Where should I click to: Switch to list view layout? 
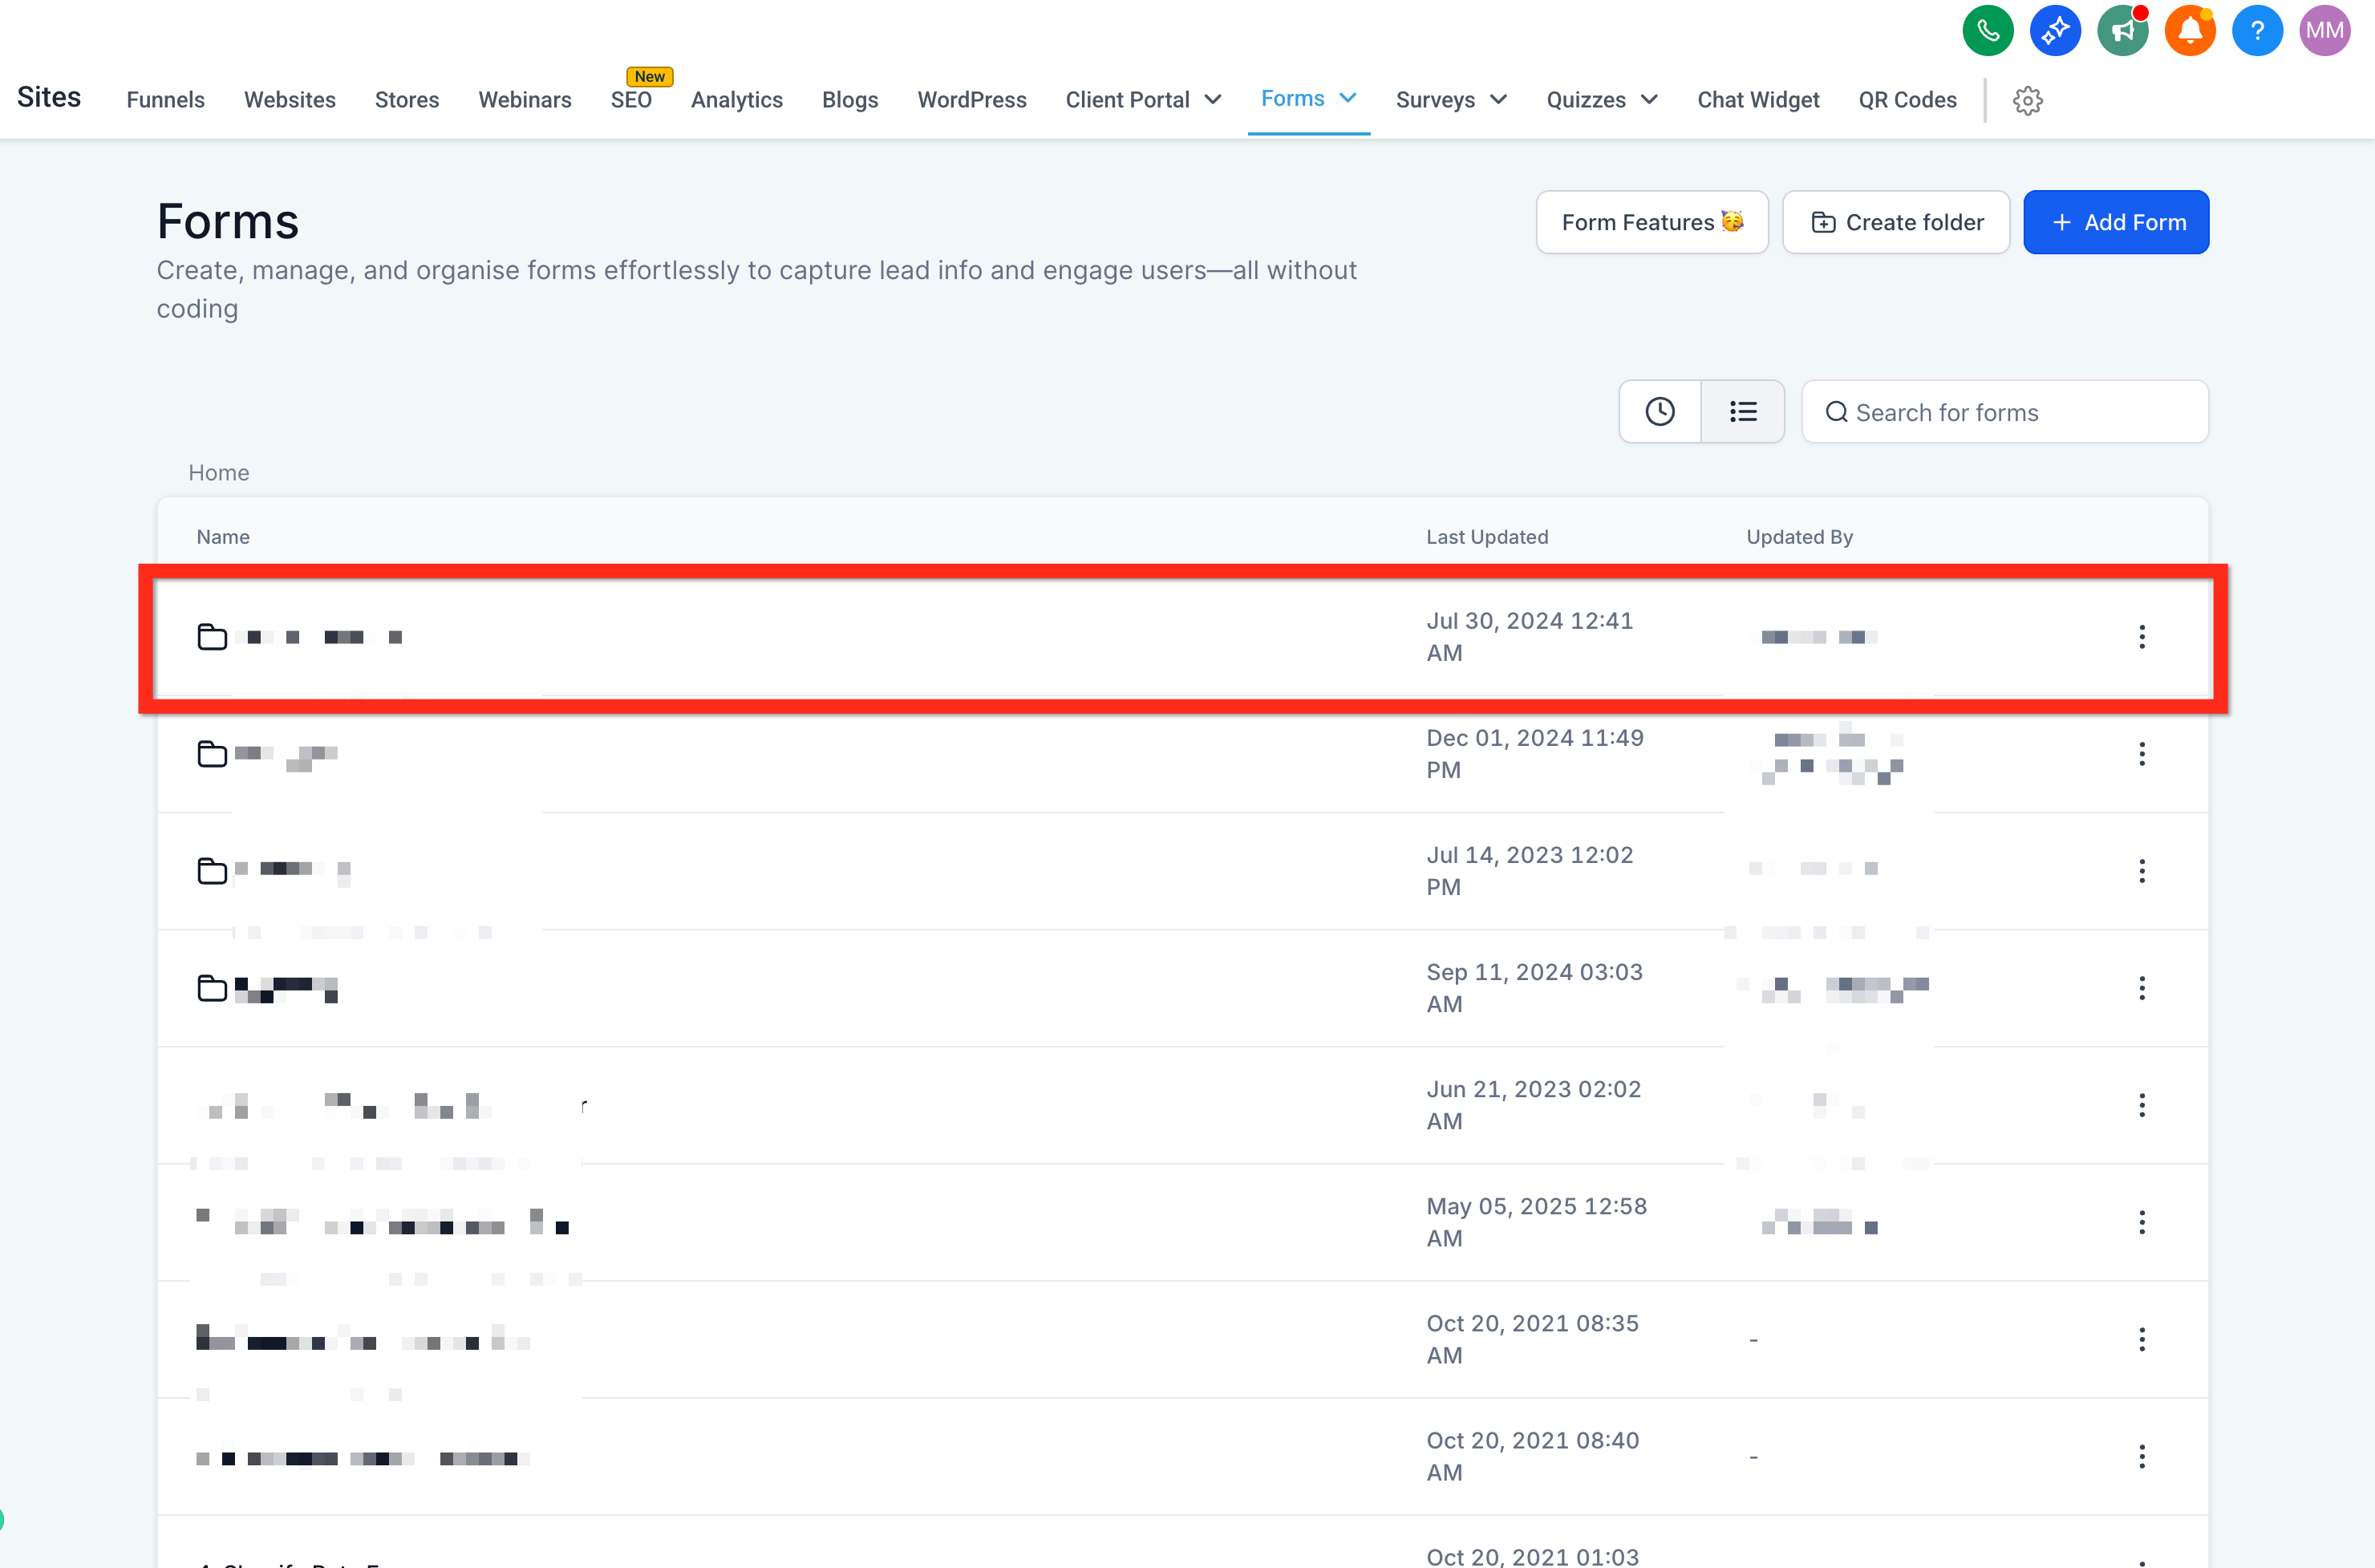click(1742, 412)
